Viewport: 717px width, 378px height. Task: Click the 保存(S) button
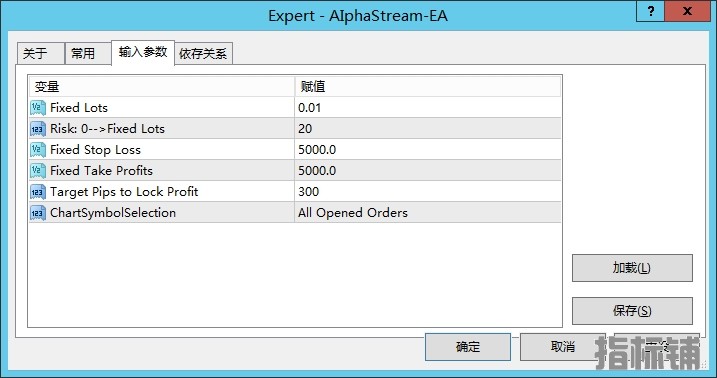tap(632, 311)
